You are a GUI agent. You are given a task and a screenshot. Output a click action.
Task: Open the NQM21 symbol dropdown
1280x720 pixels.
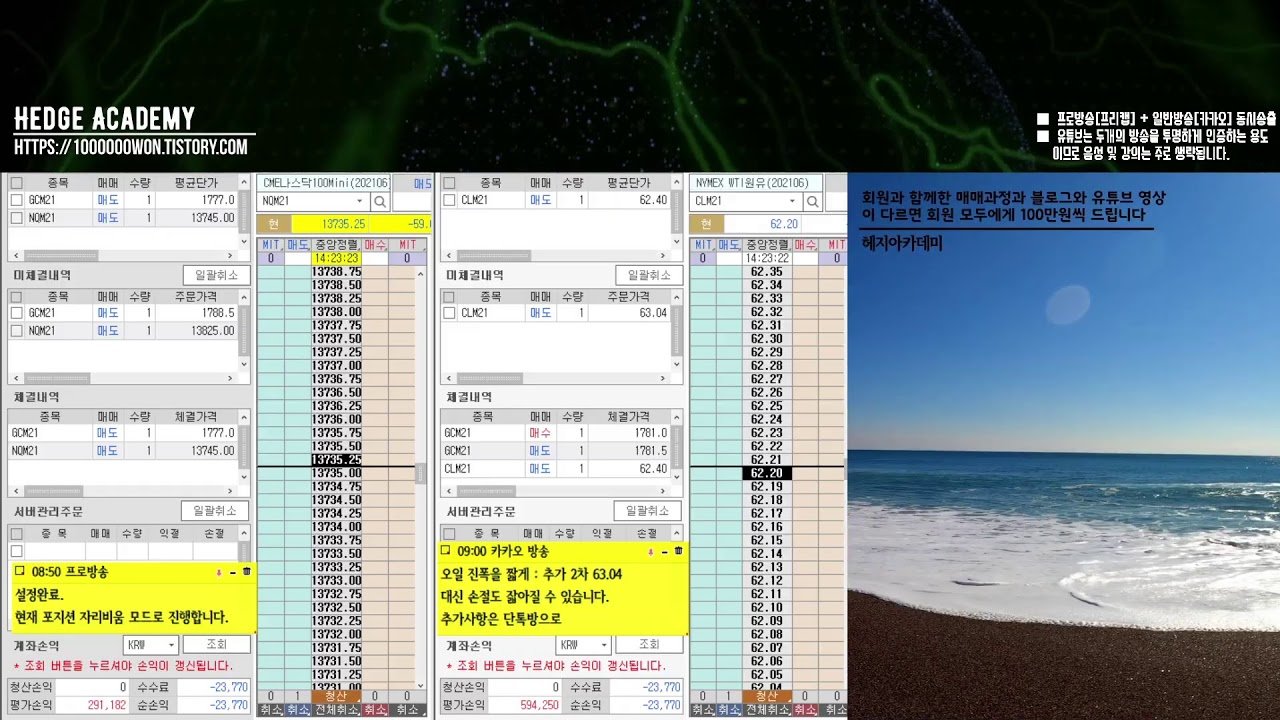click(360, 201)
